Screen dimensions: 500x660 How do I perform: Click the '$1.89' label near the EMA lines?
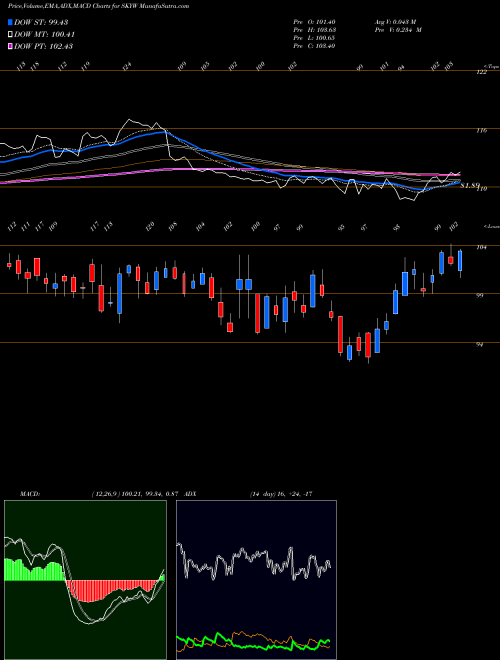click(468, 185)
